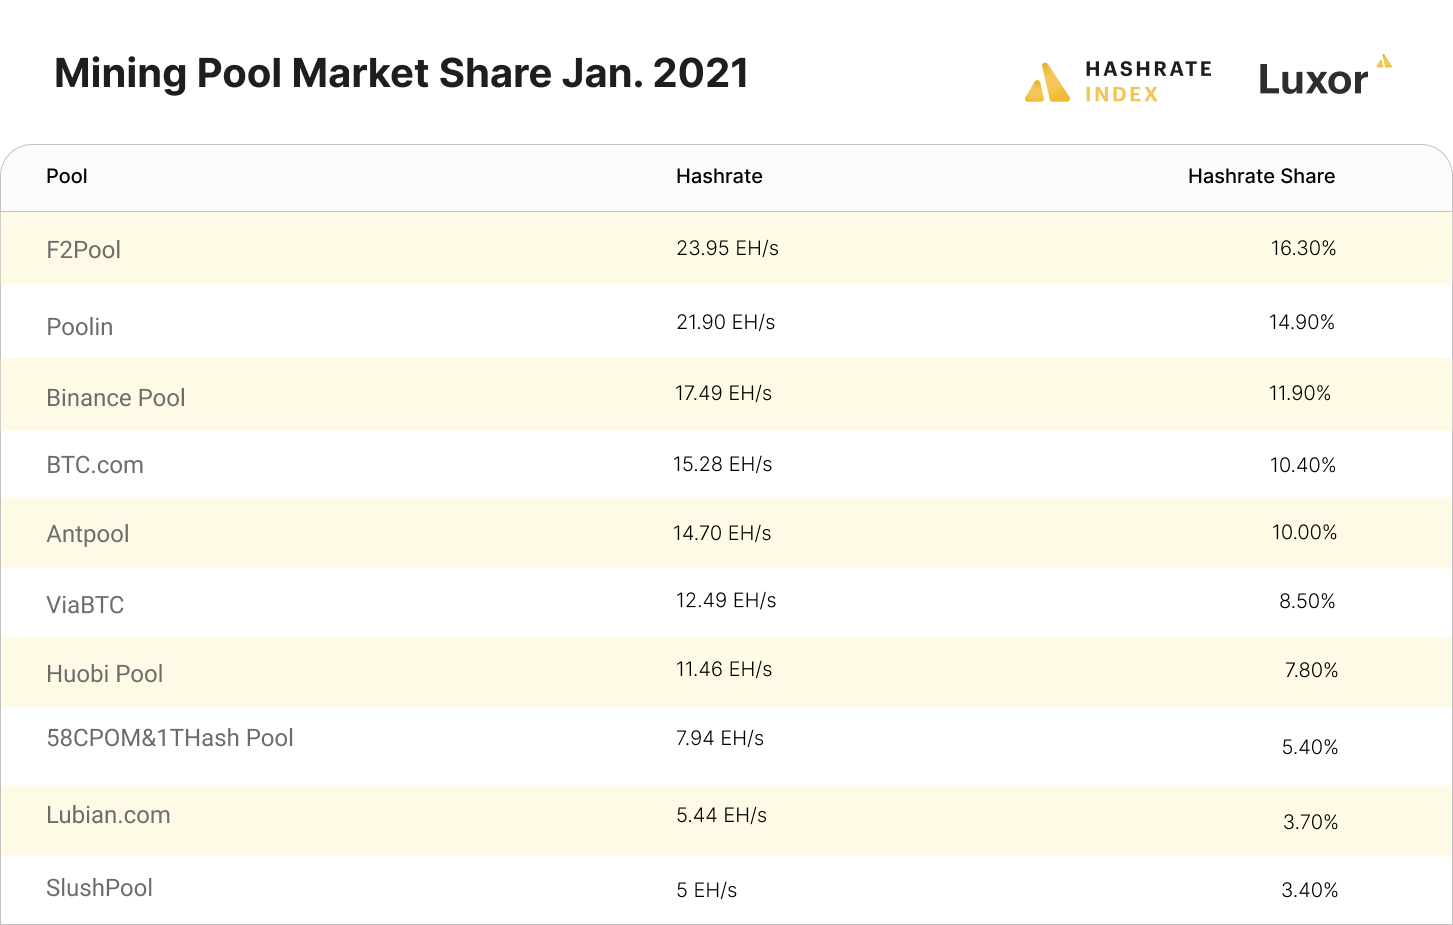Select the SlushPool row

pyautogui.click(x=99, y=888)
